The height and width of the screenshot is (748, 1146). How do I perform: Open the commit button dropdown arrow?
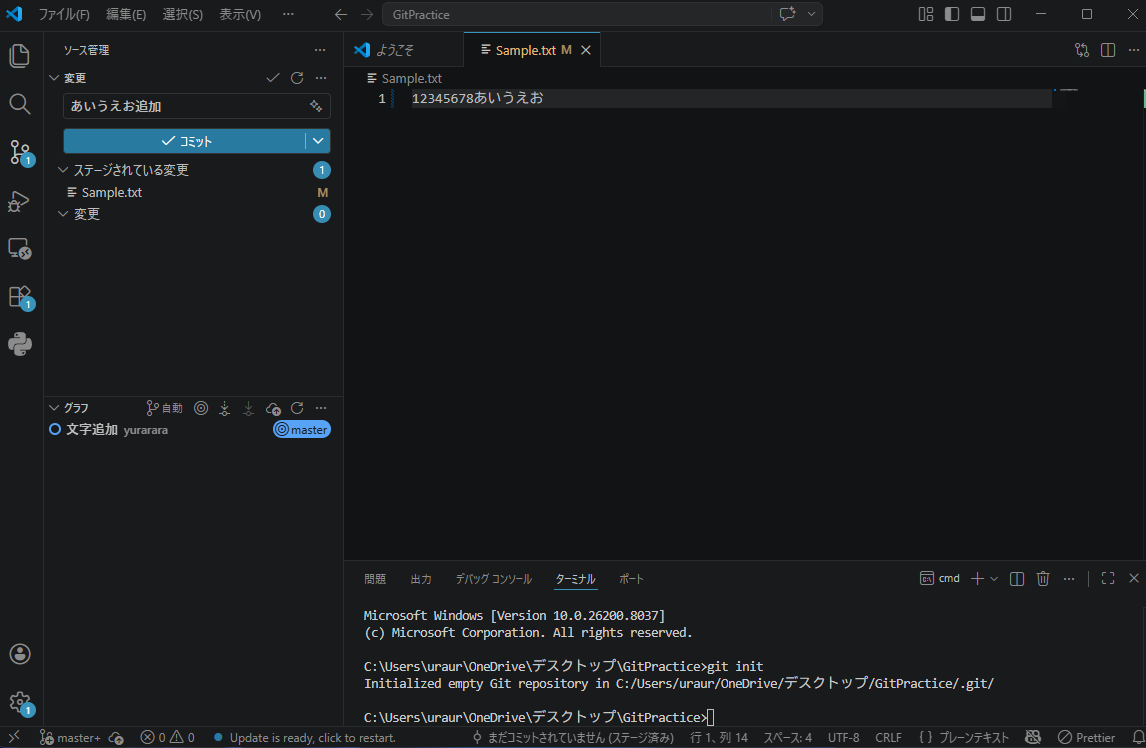click(x=318, y=141)
